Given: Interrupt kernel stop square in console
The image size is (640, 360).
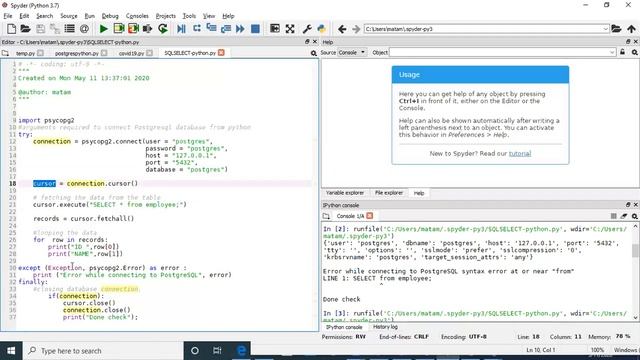Looking at the screenshot, I should click(x=613, y=216).
